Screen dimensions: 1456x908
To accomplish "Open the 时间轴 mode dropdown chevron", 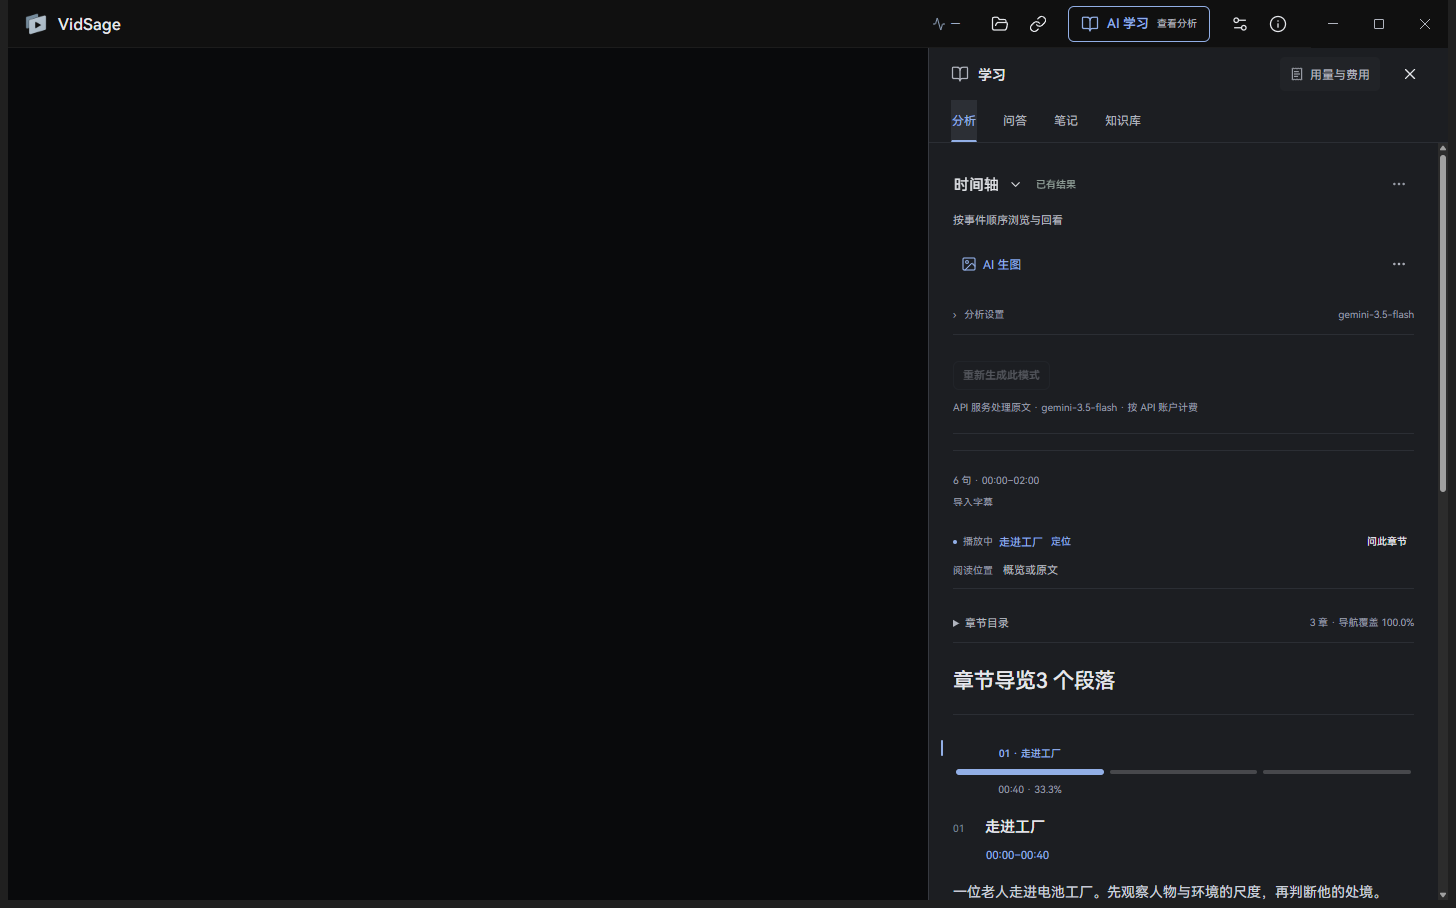I will [1015, 184].
